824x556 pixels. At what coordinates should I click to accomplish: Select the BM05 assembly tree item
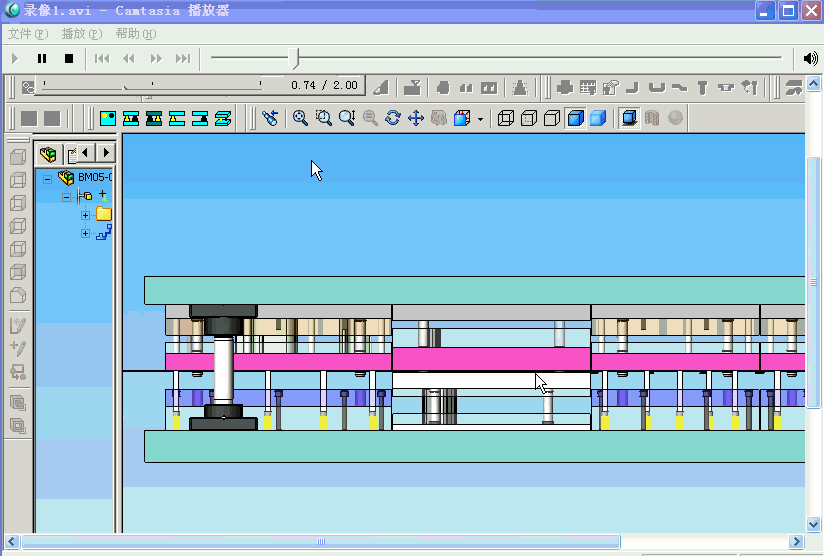[85, 178]
